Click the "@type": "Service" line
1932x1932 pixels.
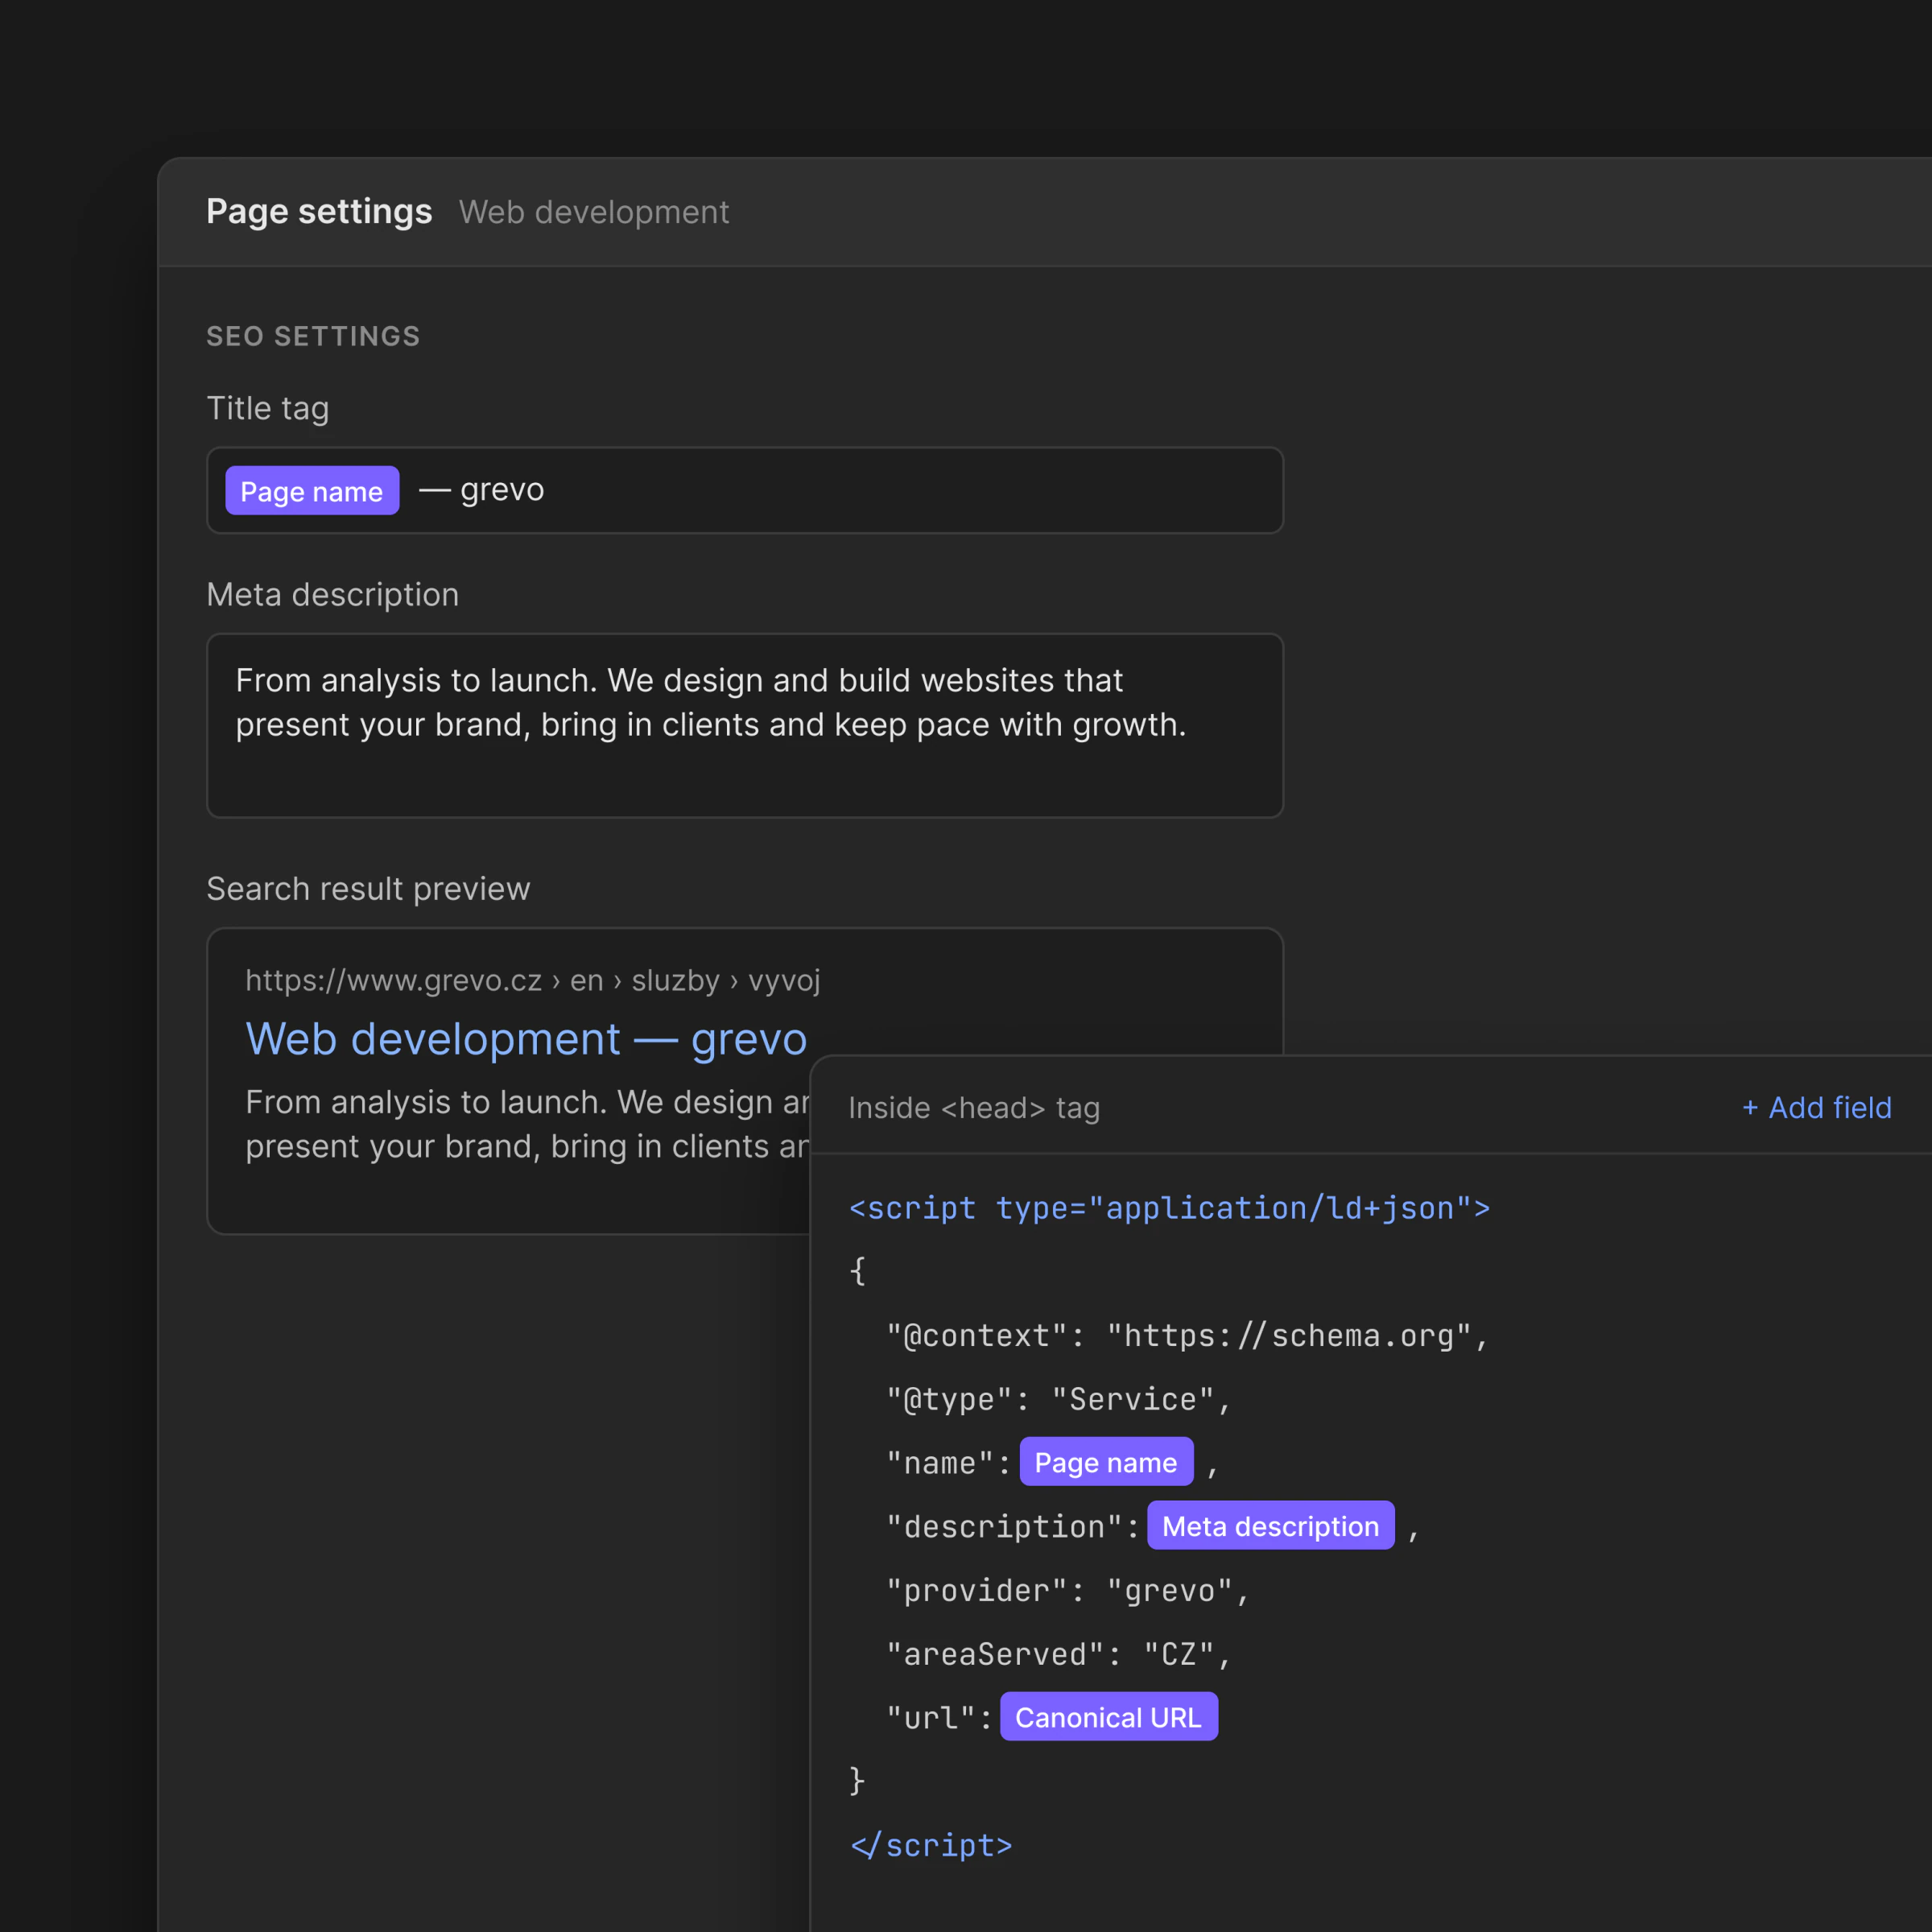pyautogui.click(x=1059, y=1399)
